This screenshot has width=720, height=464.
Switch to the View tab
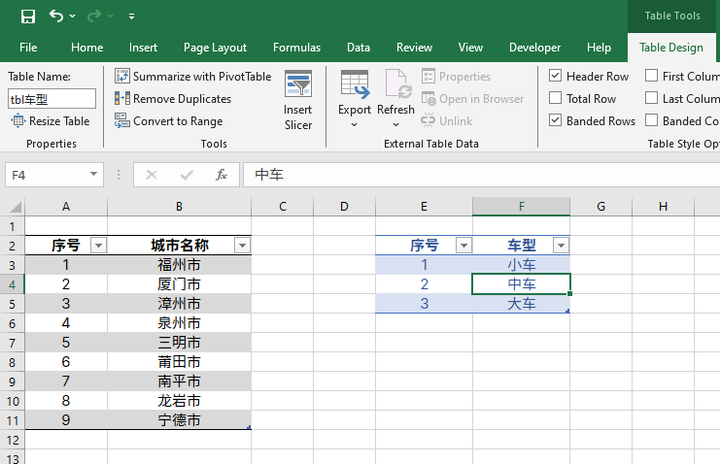point(470,47)
